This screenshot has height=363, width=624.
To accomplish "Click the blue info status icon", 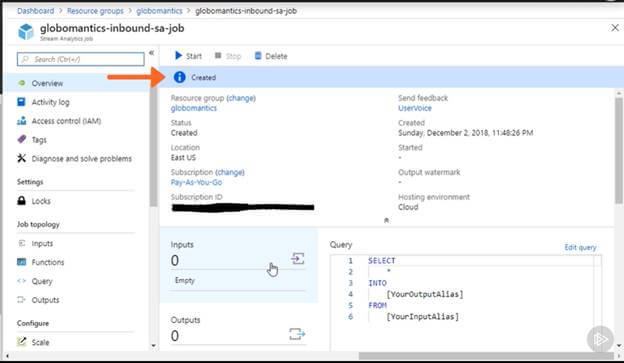I will tap(179, 77).
